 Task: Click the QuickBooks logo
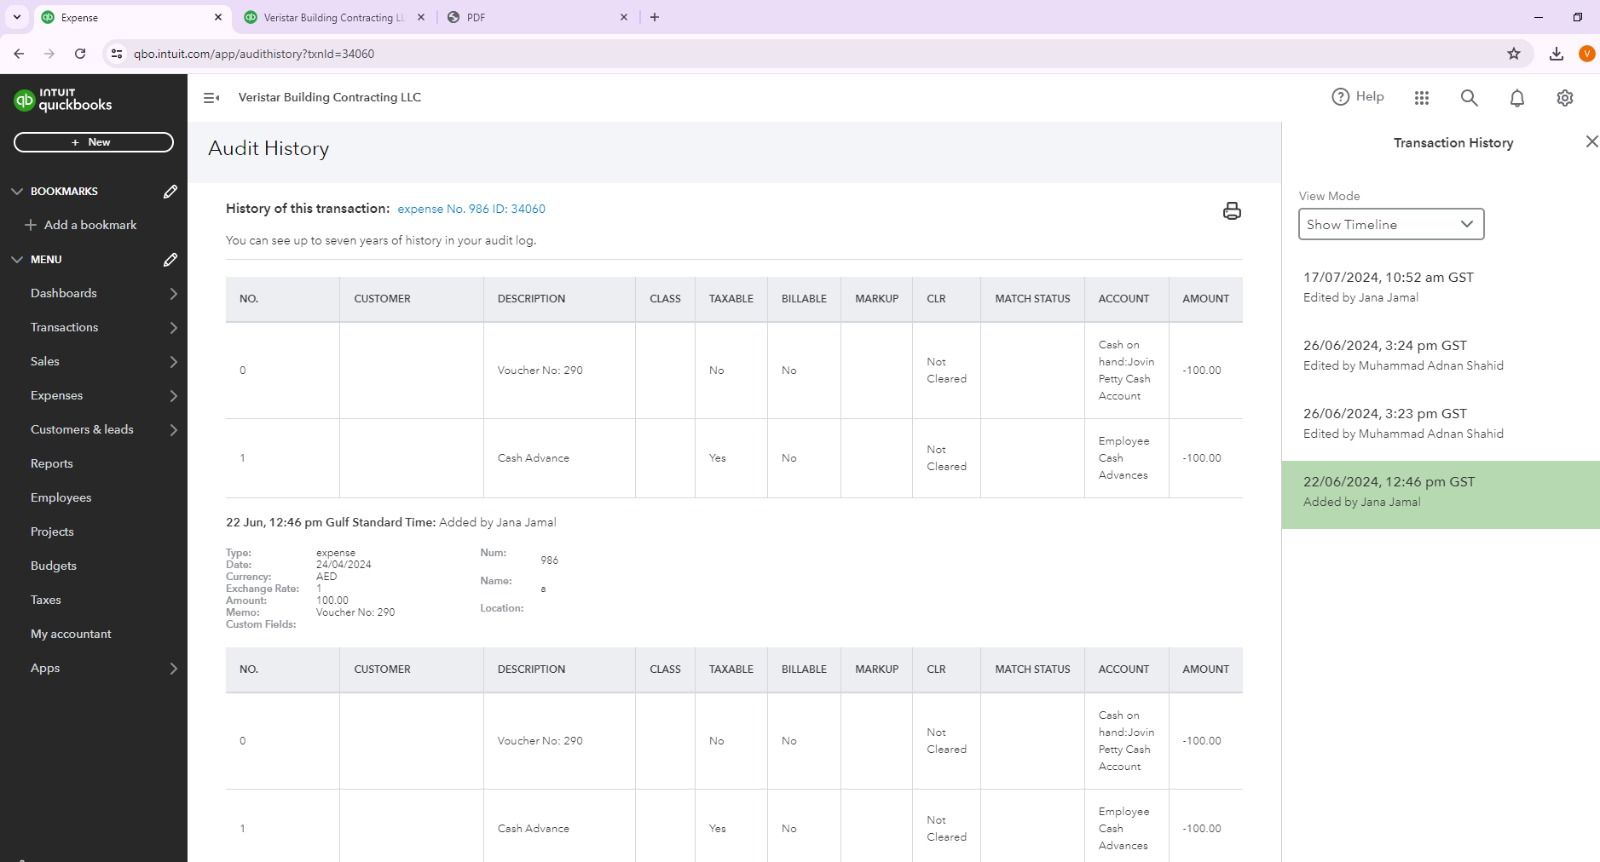[63, 99]
